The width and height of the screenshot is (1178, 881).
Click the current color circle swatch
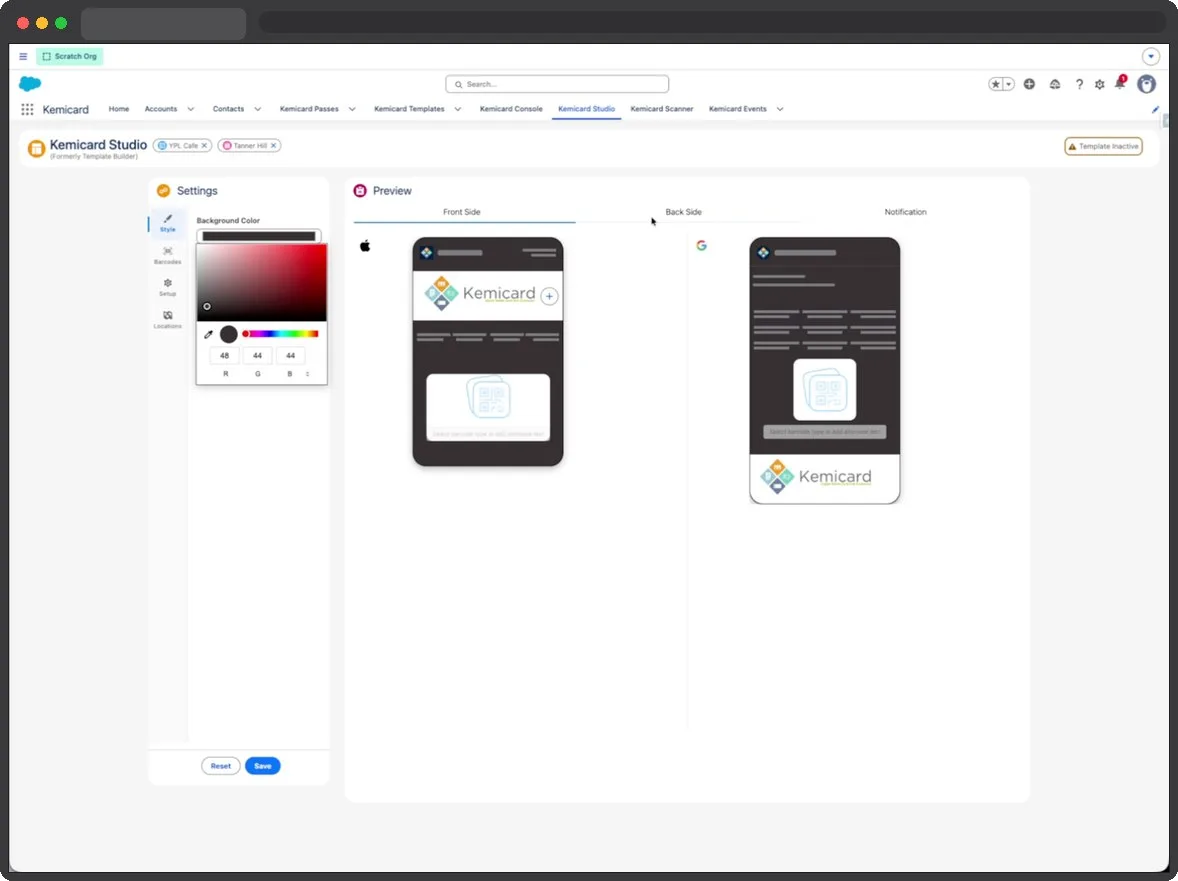(228, 334)
